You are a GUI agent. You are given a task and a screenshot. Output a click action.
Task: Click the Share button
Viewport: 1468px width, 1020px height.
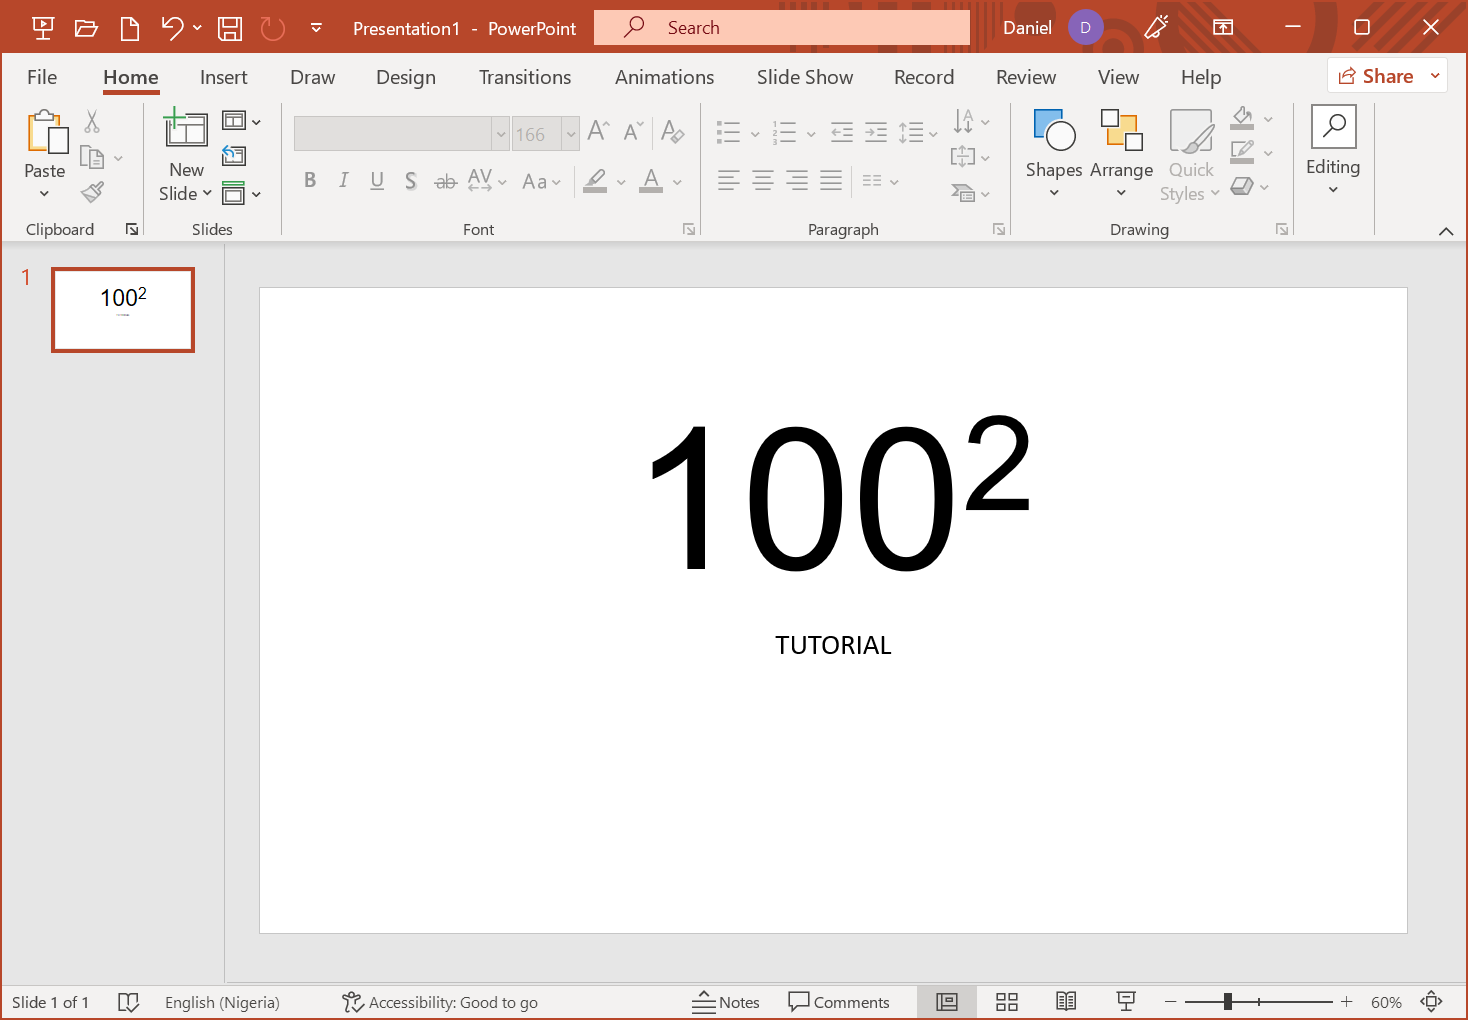pyautogui.click(x=1377, y=76)
